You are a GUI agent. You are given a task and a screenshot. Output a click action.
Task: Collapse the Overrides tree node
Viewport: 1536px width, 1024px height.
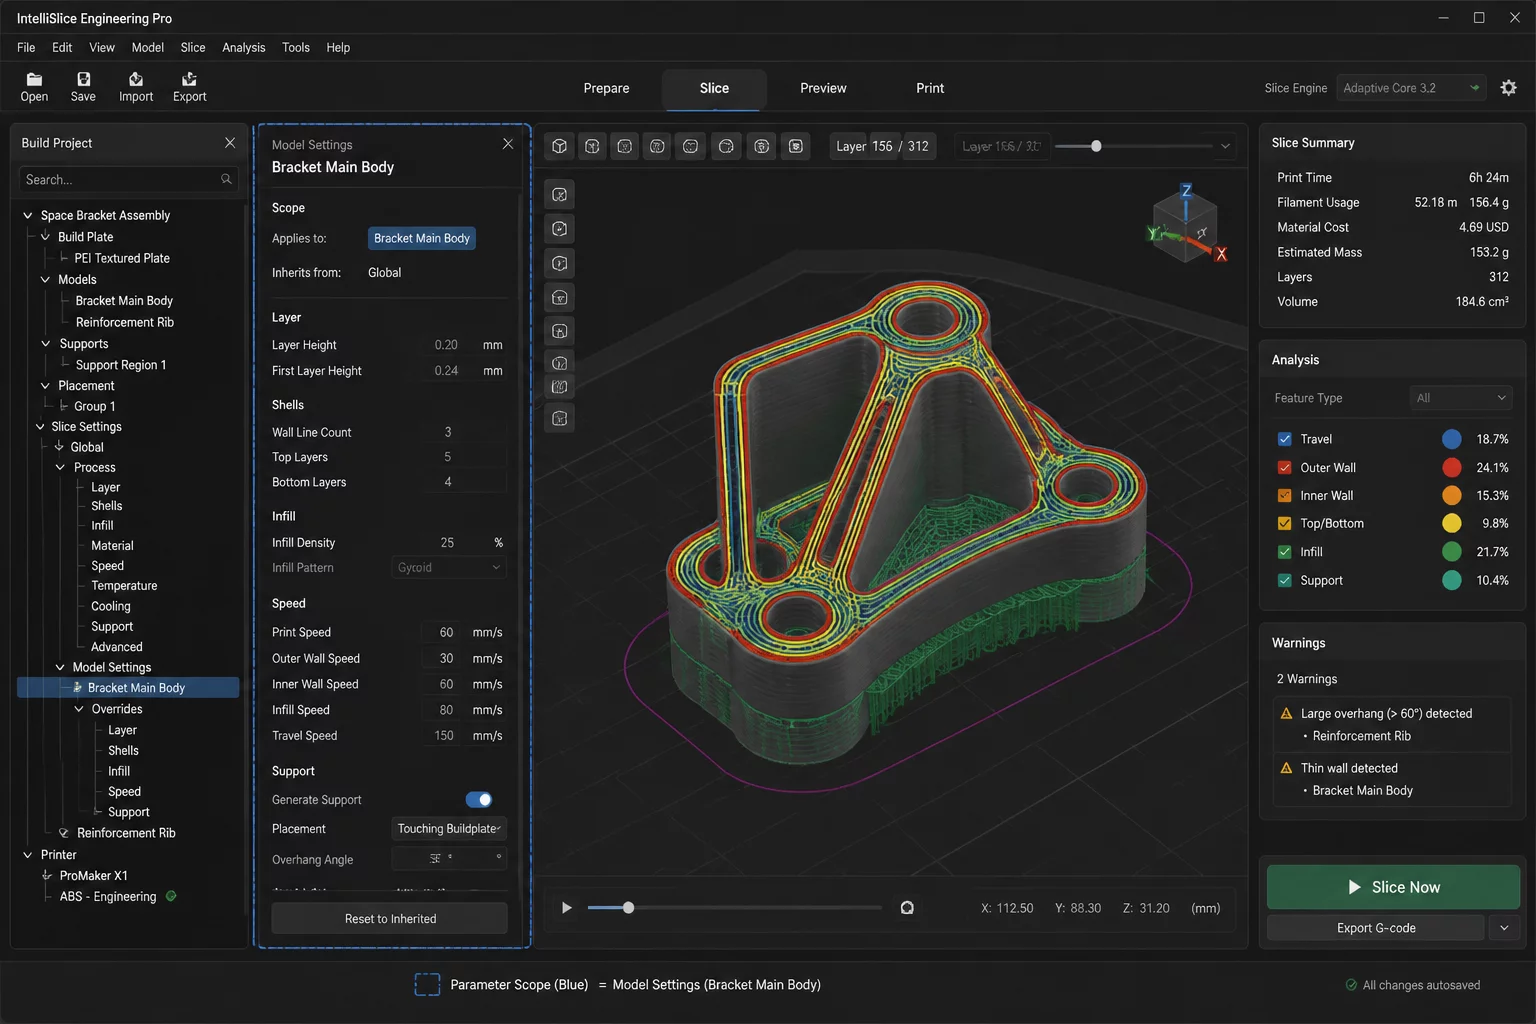click(79, 709)
